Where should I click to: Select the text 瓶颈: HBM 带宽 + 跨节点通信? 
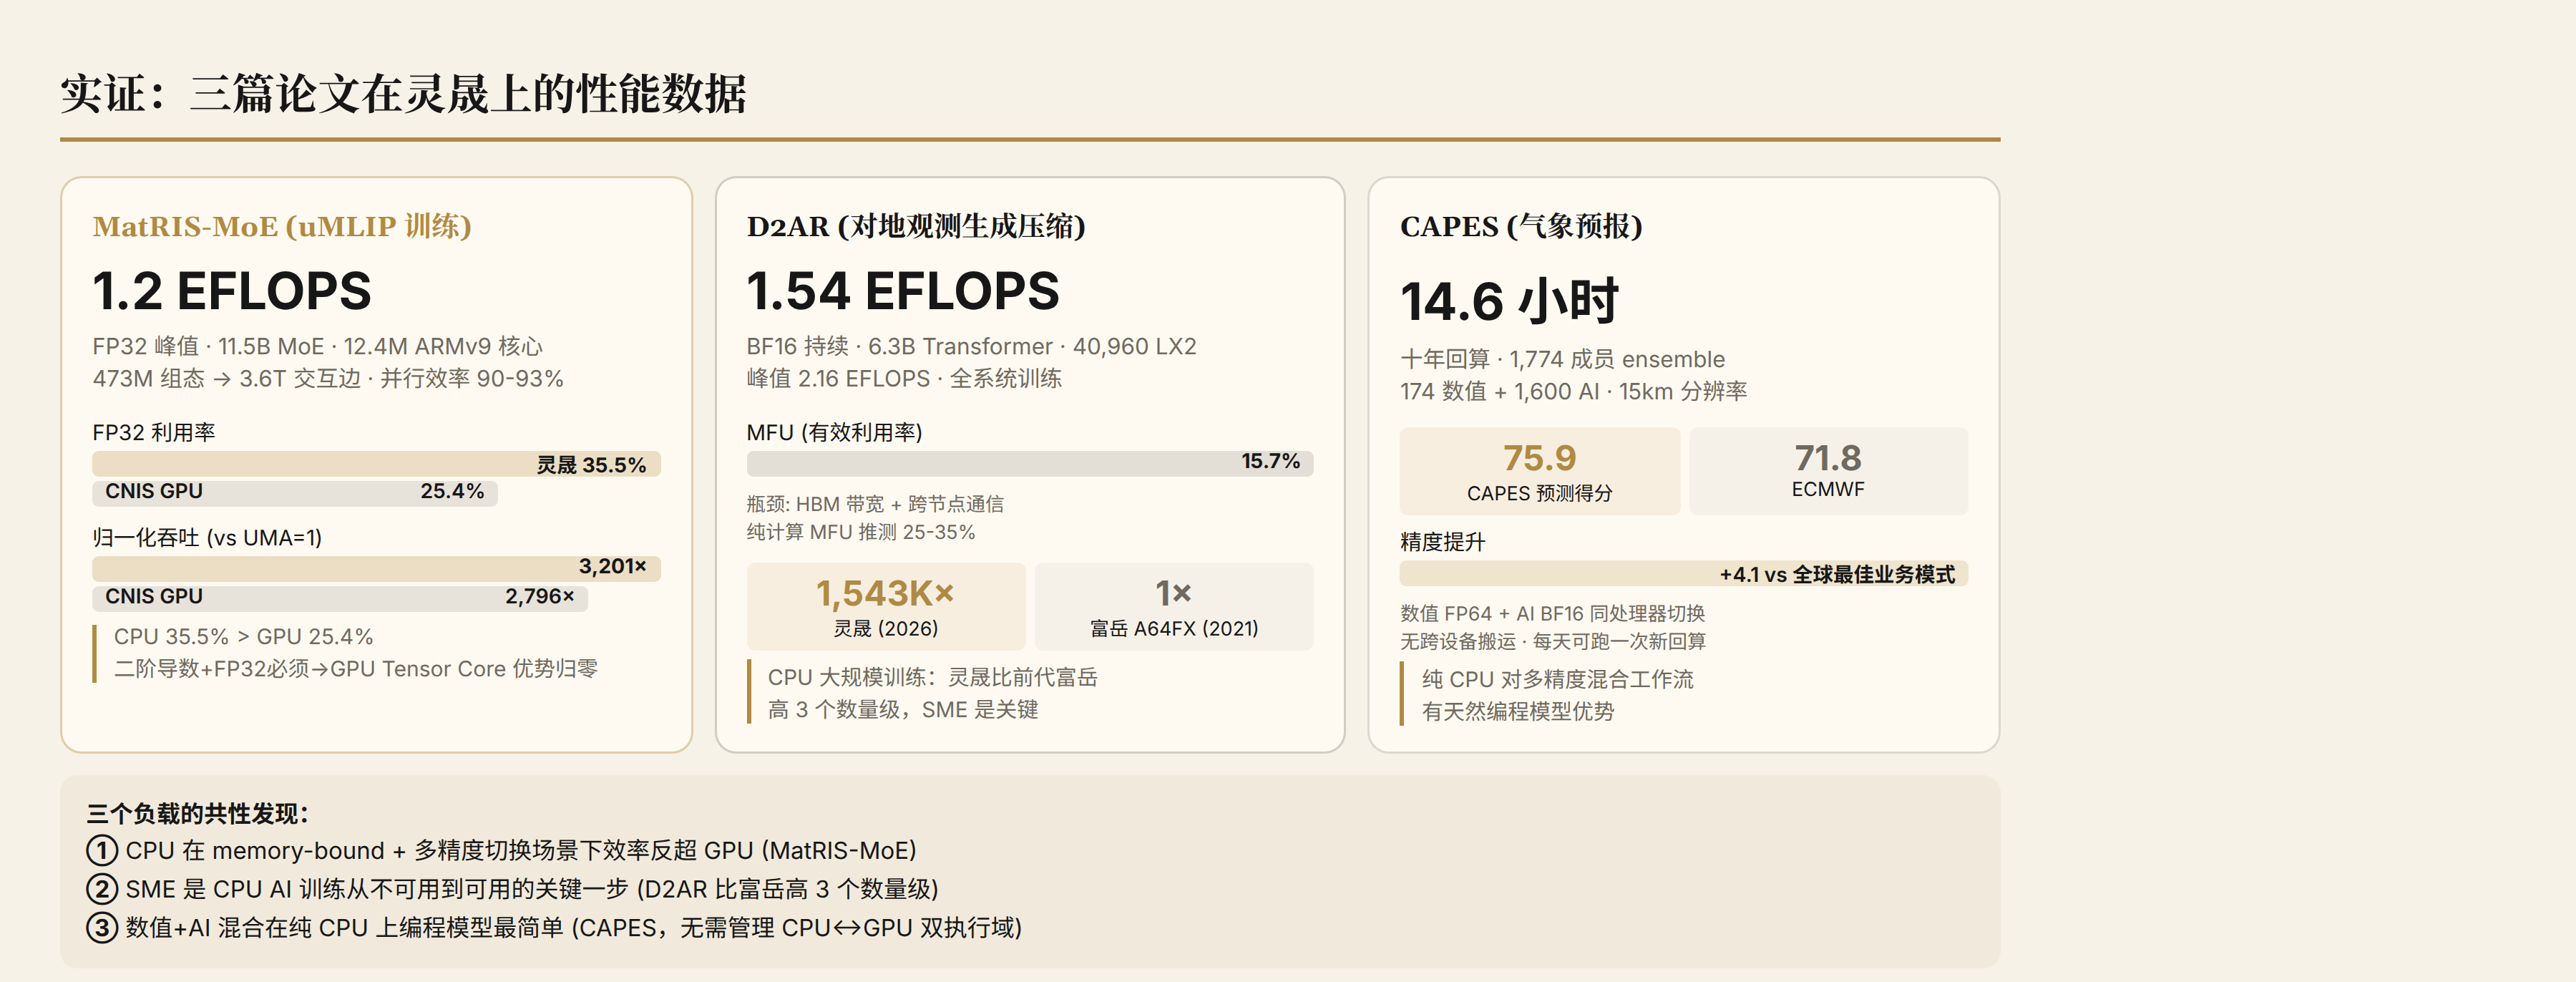click(875, 504)
